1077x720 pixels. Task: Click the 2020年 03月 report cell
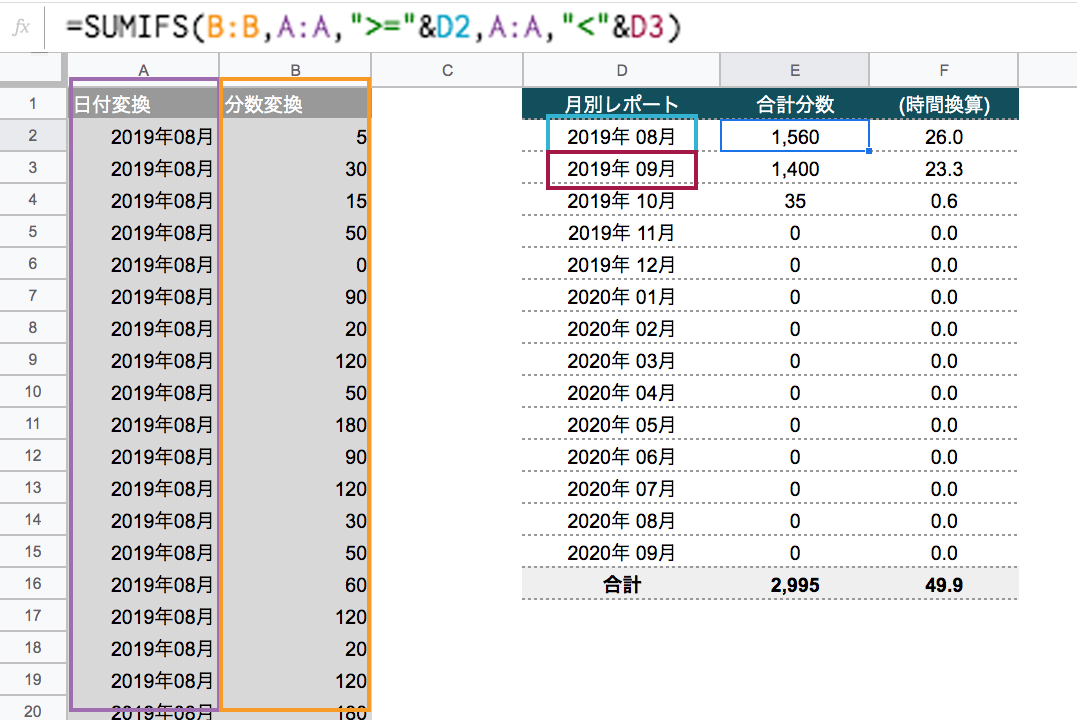tap(622, 361)
